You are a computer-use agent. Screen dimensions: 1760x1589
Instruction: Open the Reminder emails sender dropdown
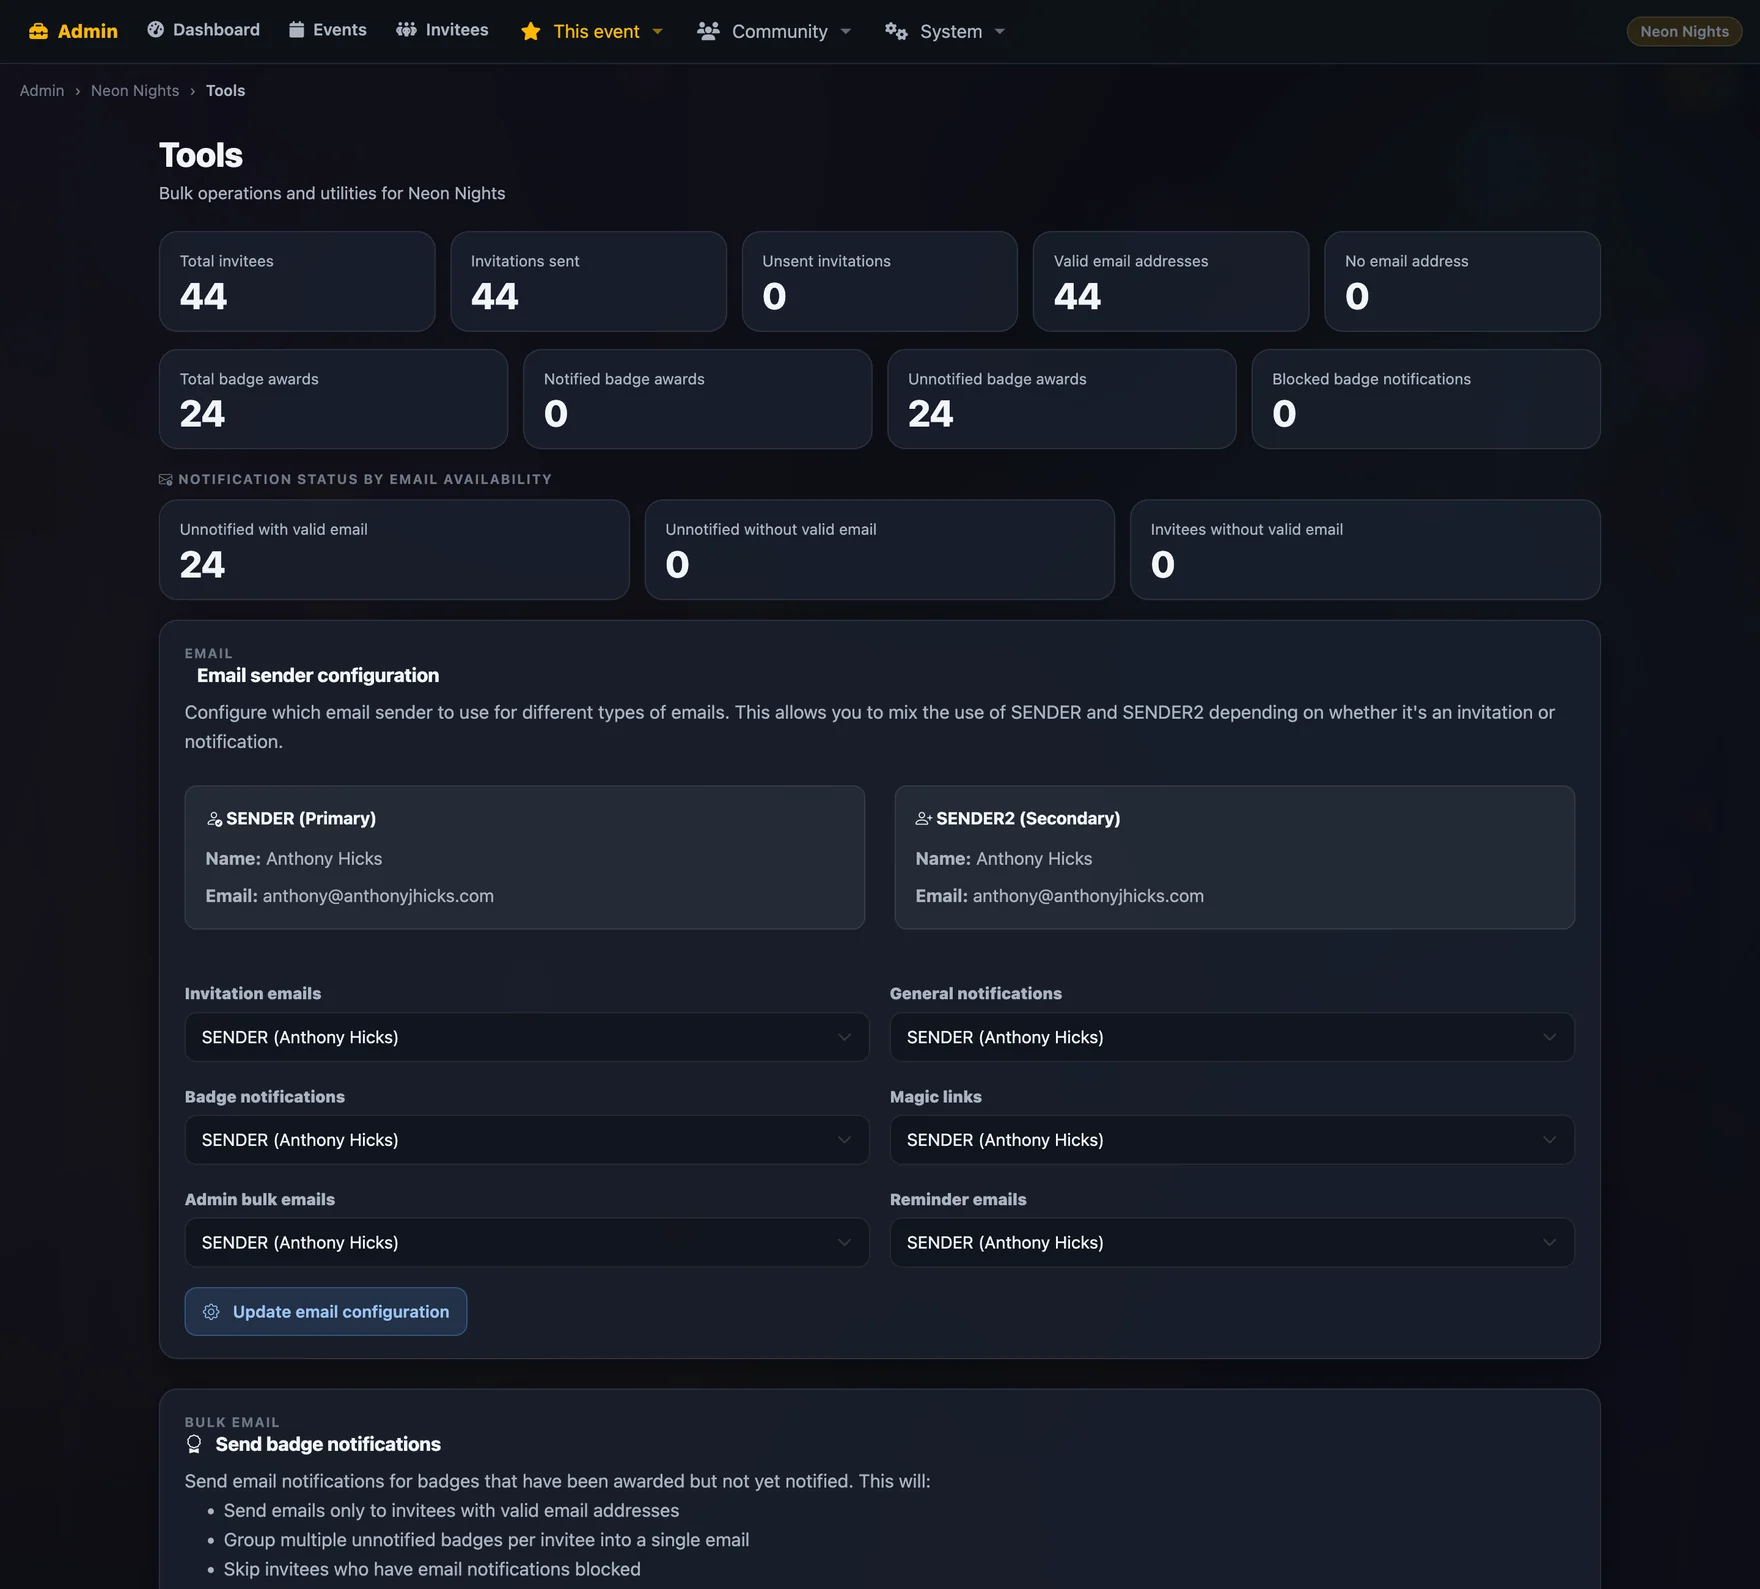1232,1242
